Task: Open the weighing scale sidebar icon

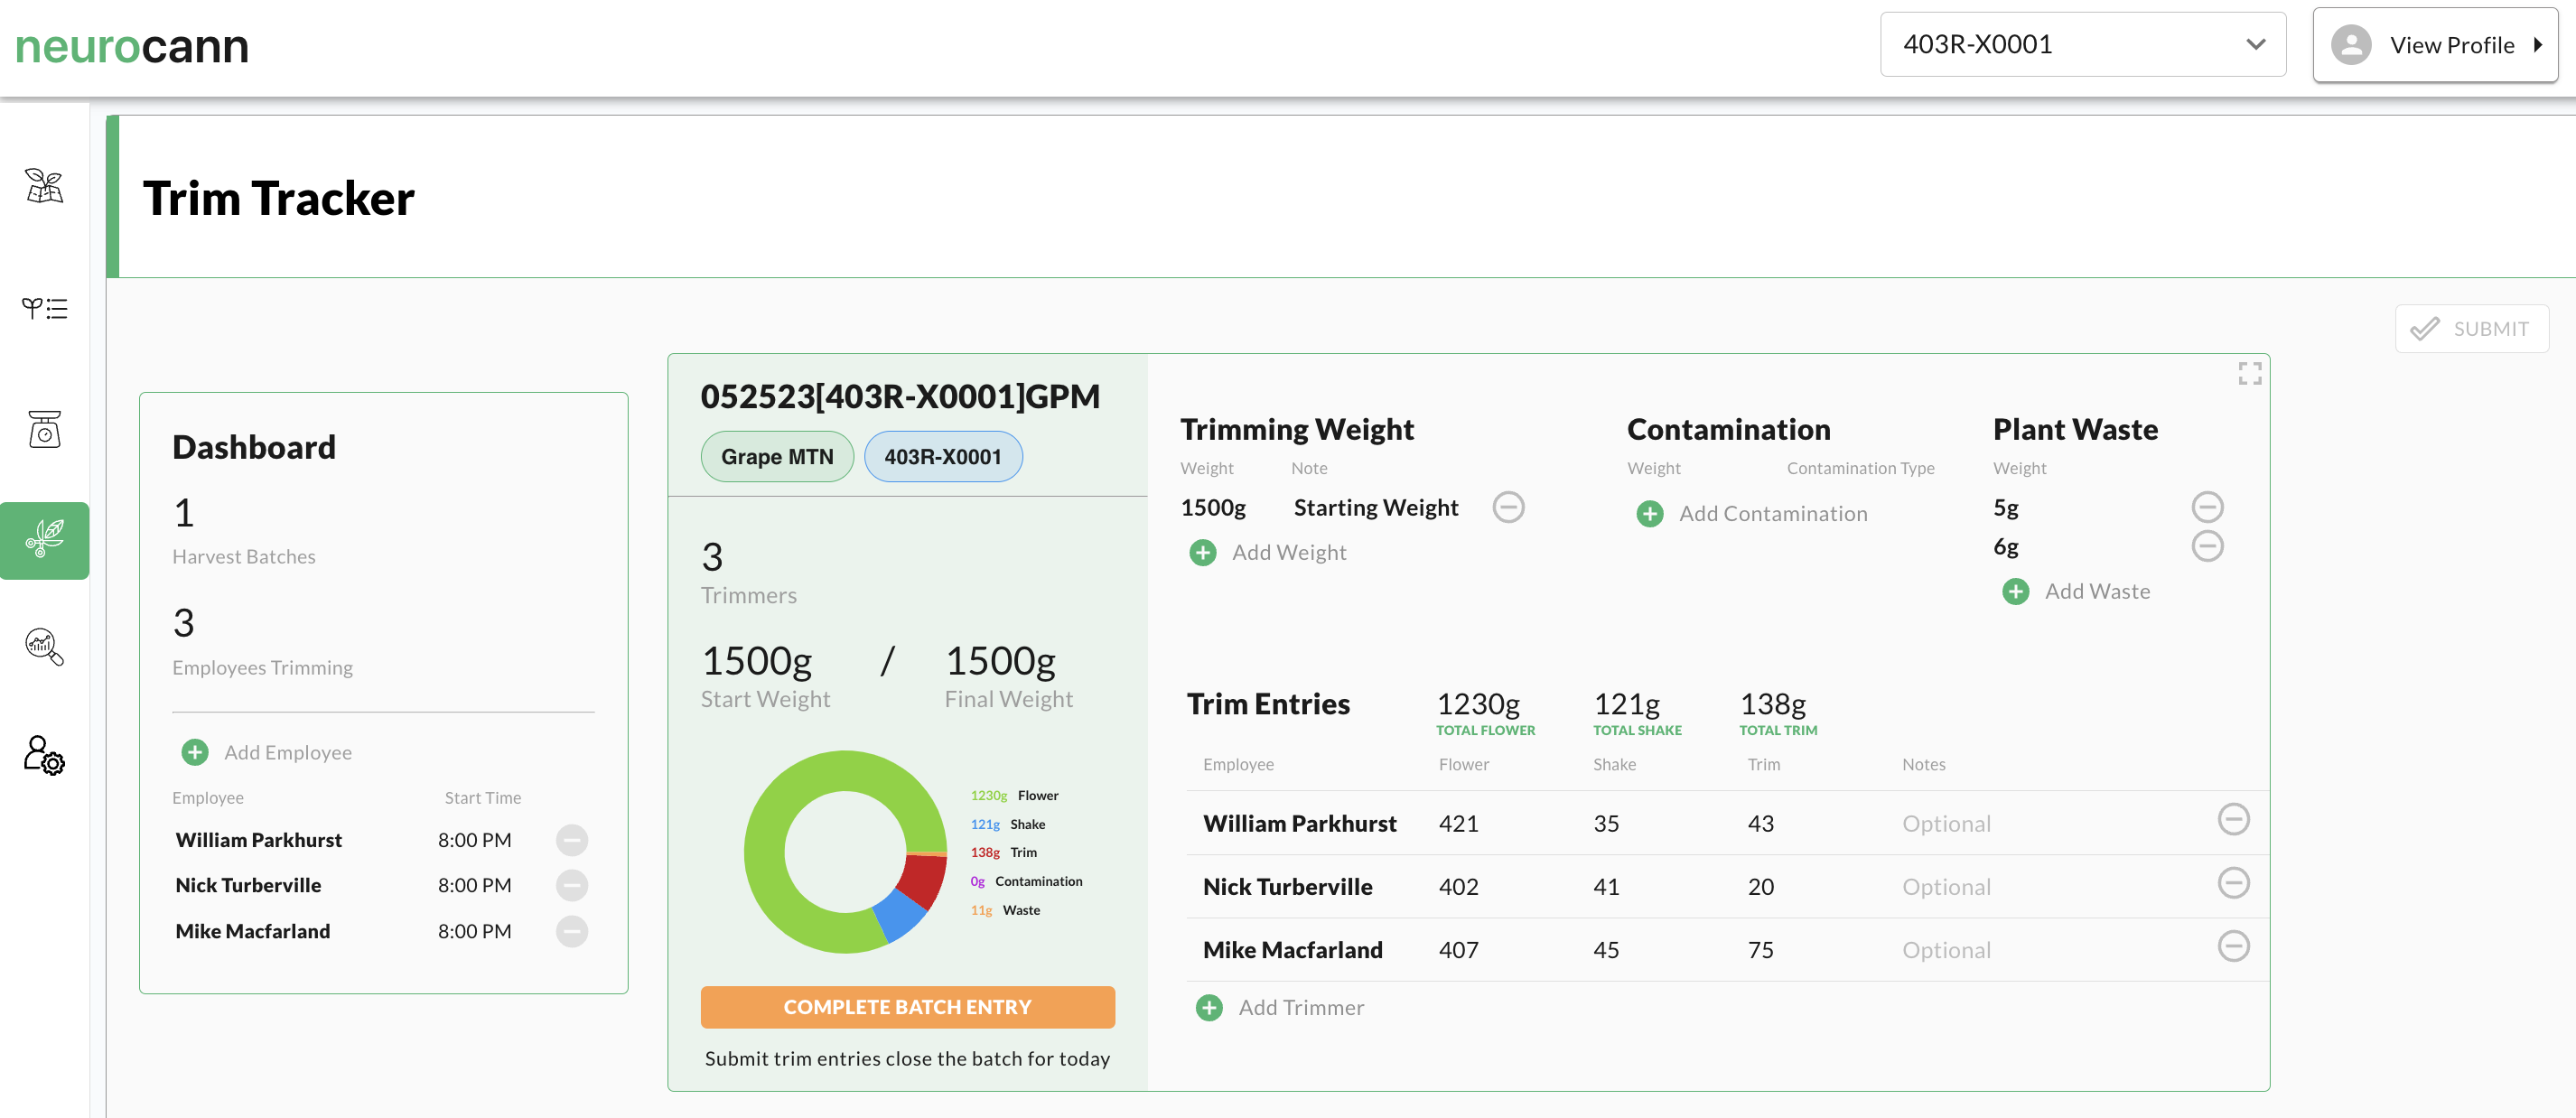Action: click(44, 429)
